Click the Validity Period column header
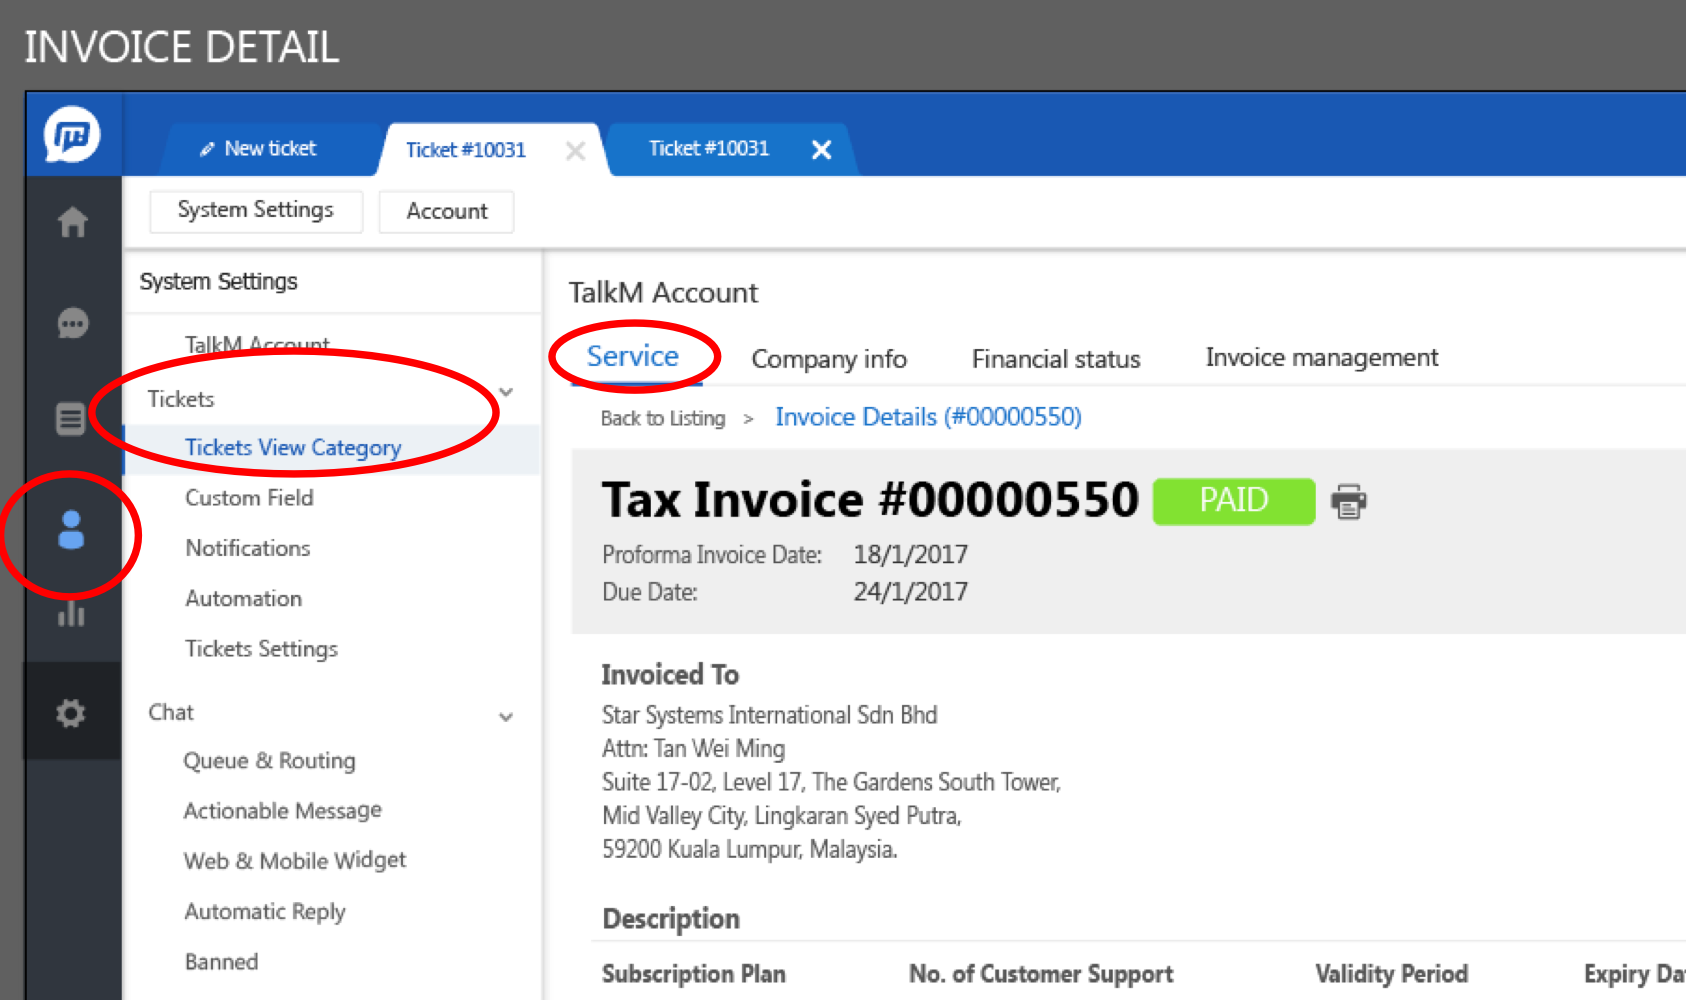Image resolution: width=1686 pixels, height=1000 pixels. (x=1391, y=974)
